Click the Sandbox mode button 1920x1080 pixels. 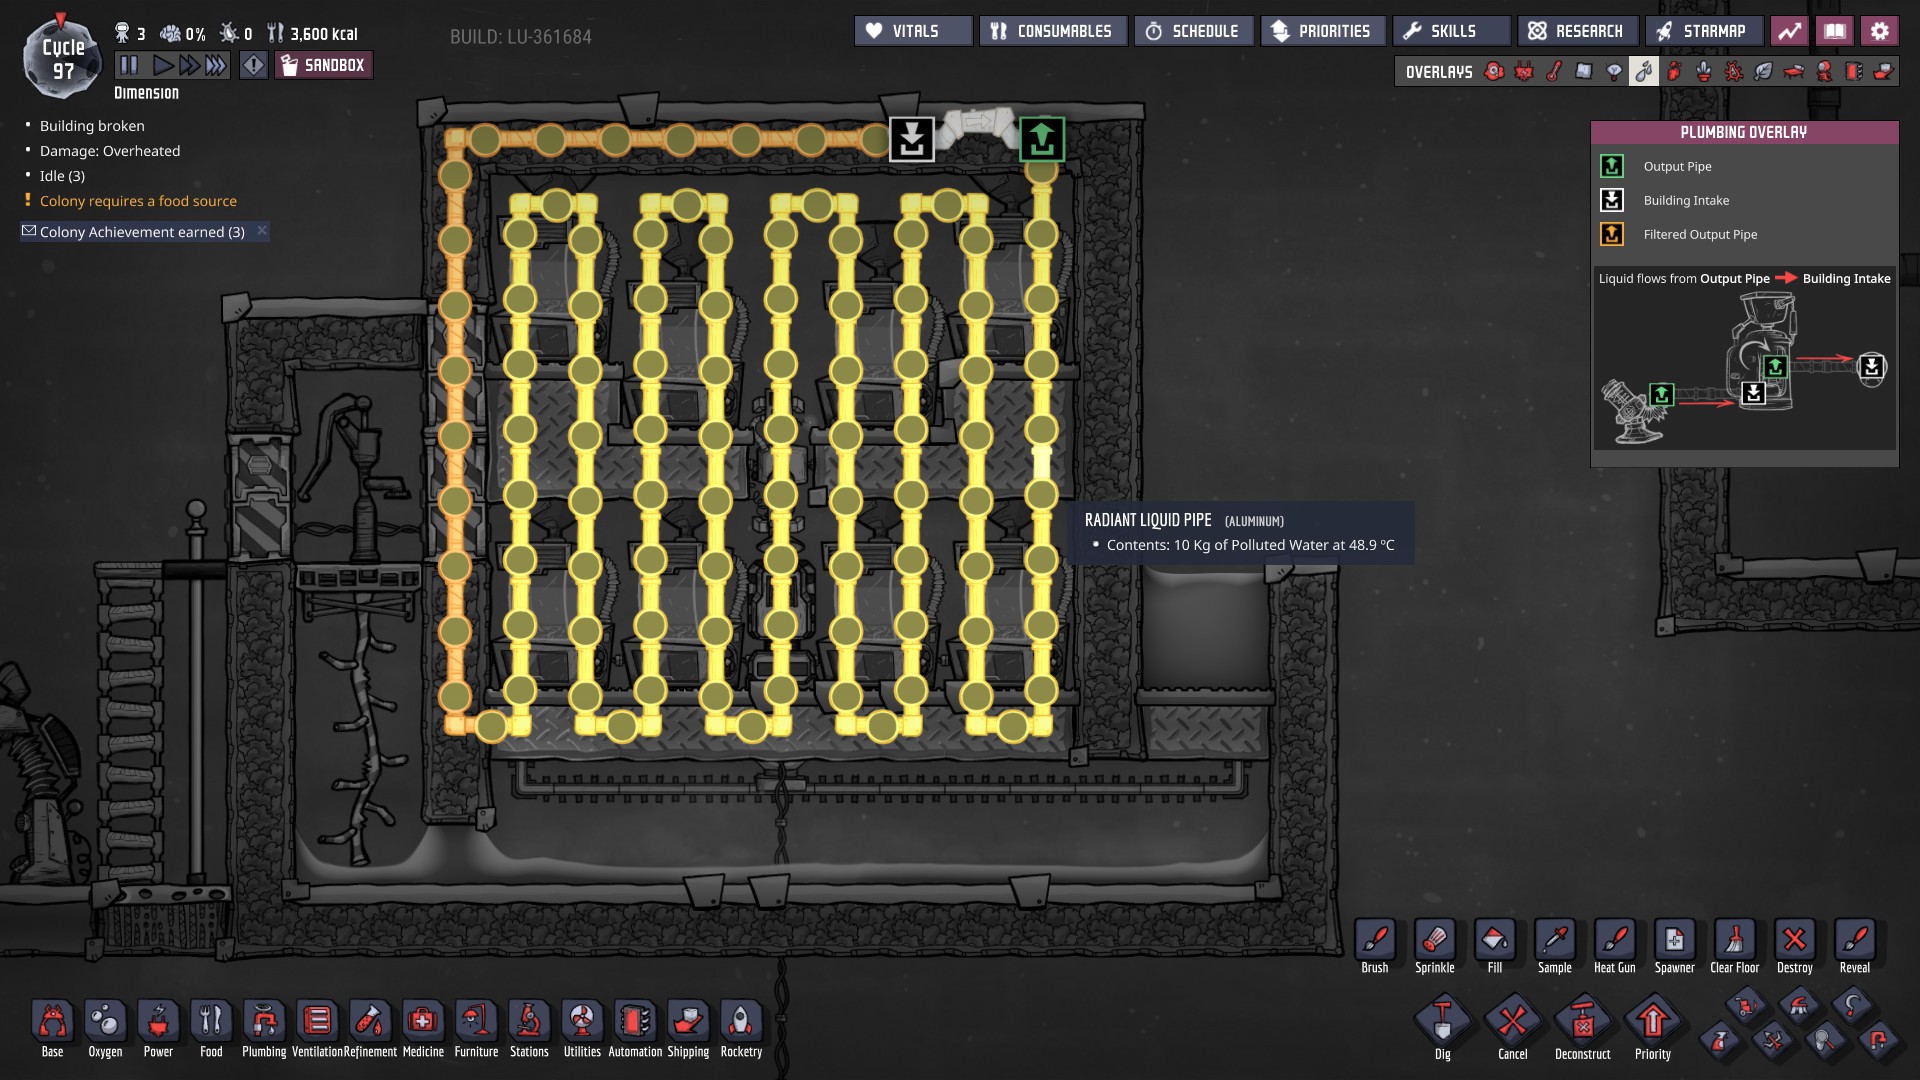323,65
